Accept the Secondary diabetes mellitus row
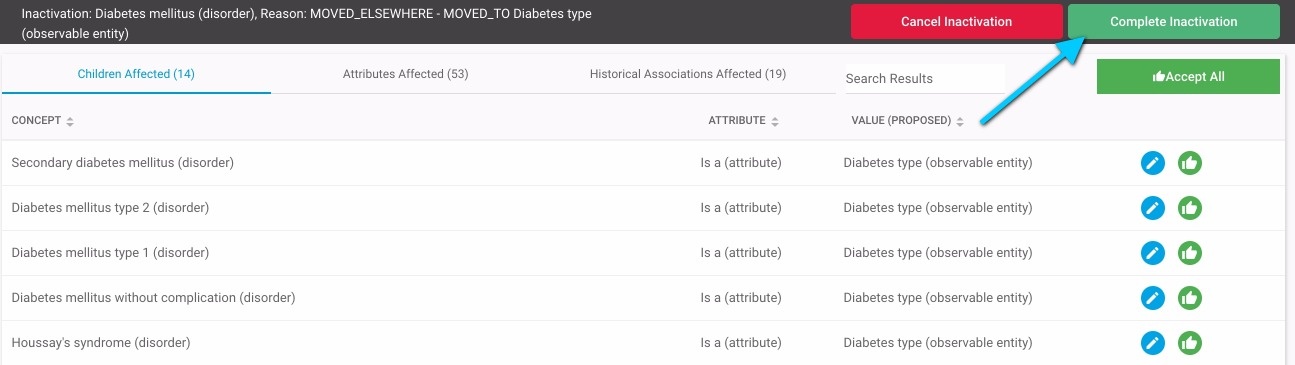Image resolution: width=1295 pixels, height=365 pixels. [x=1189, y=162]
